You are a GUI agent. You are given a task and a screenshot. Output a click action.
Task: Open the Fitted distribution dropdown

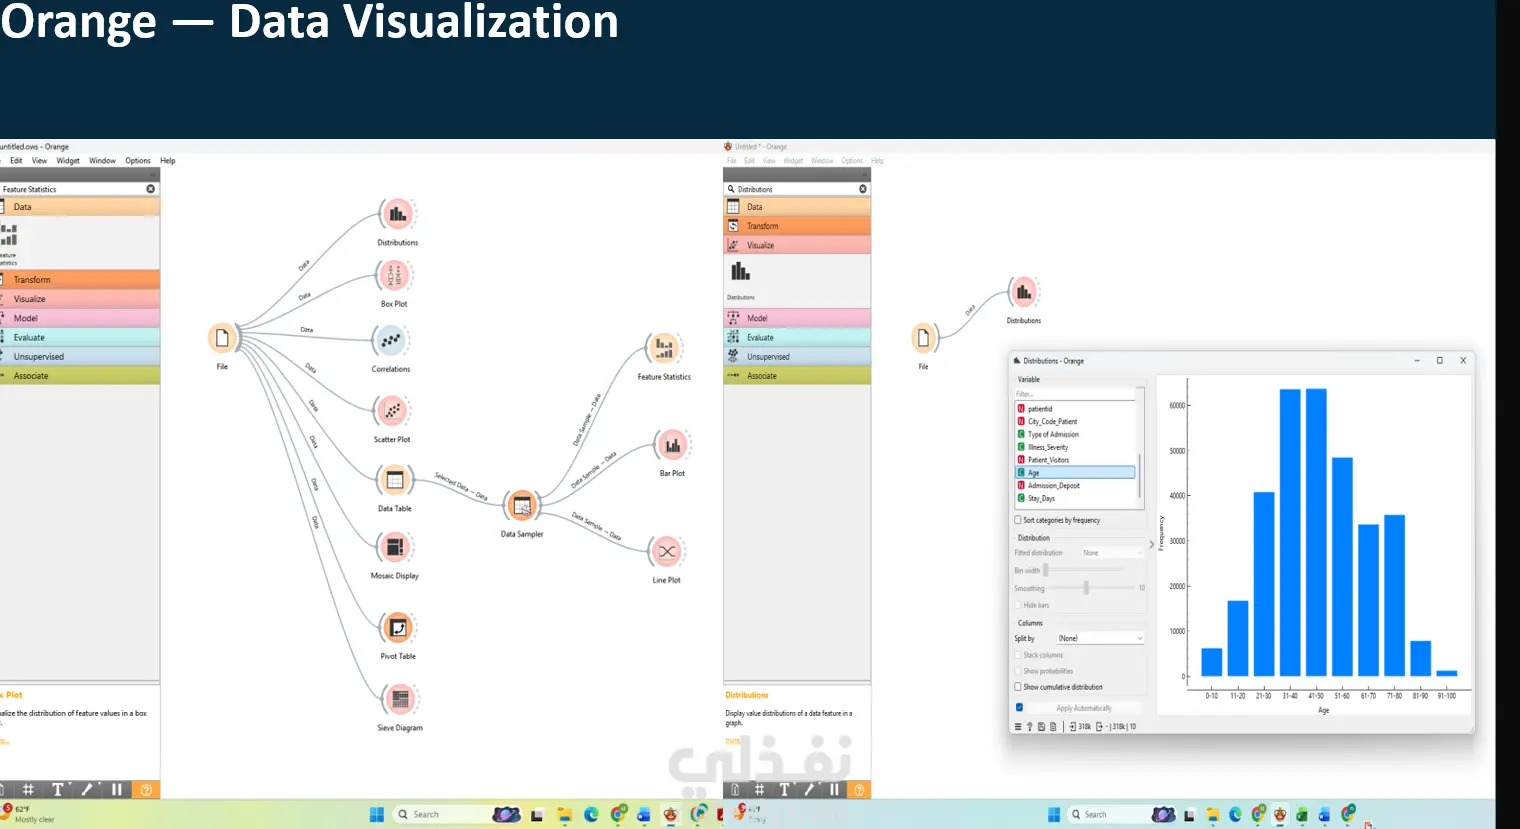(1111, 553)
